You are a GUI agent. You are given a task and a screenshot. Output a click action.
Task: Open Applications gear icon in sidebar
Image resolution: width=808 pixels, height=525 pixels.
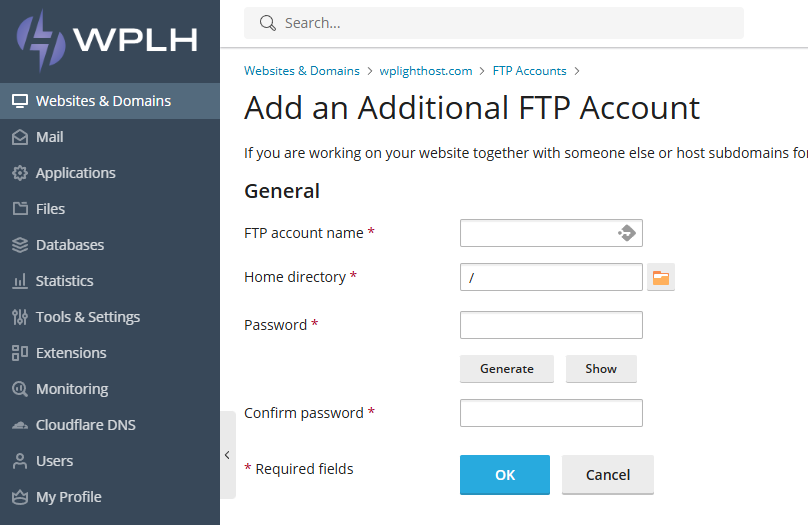coord(20,173)
